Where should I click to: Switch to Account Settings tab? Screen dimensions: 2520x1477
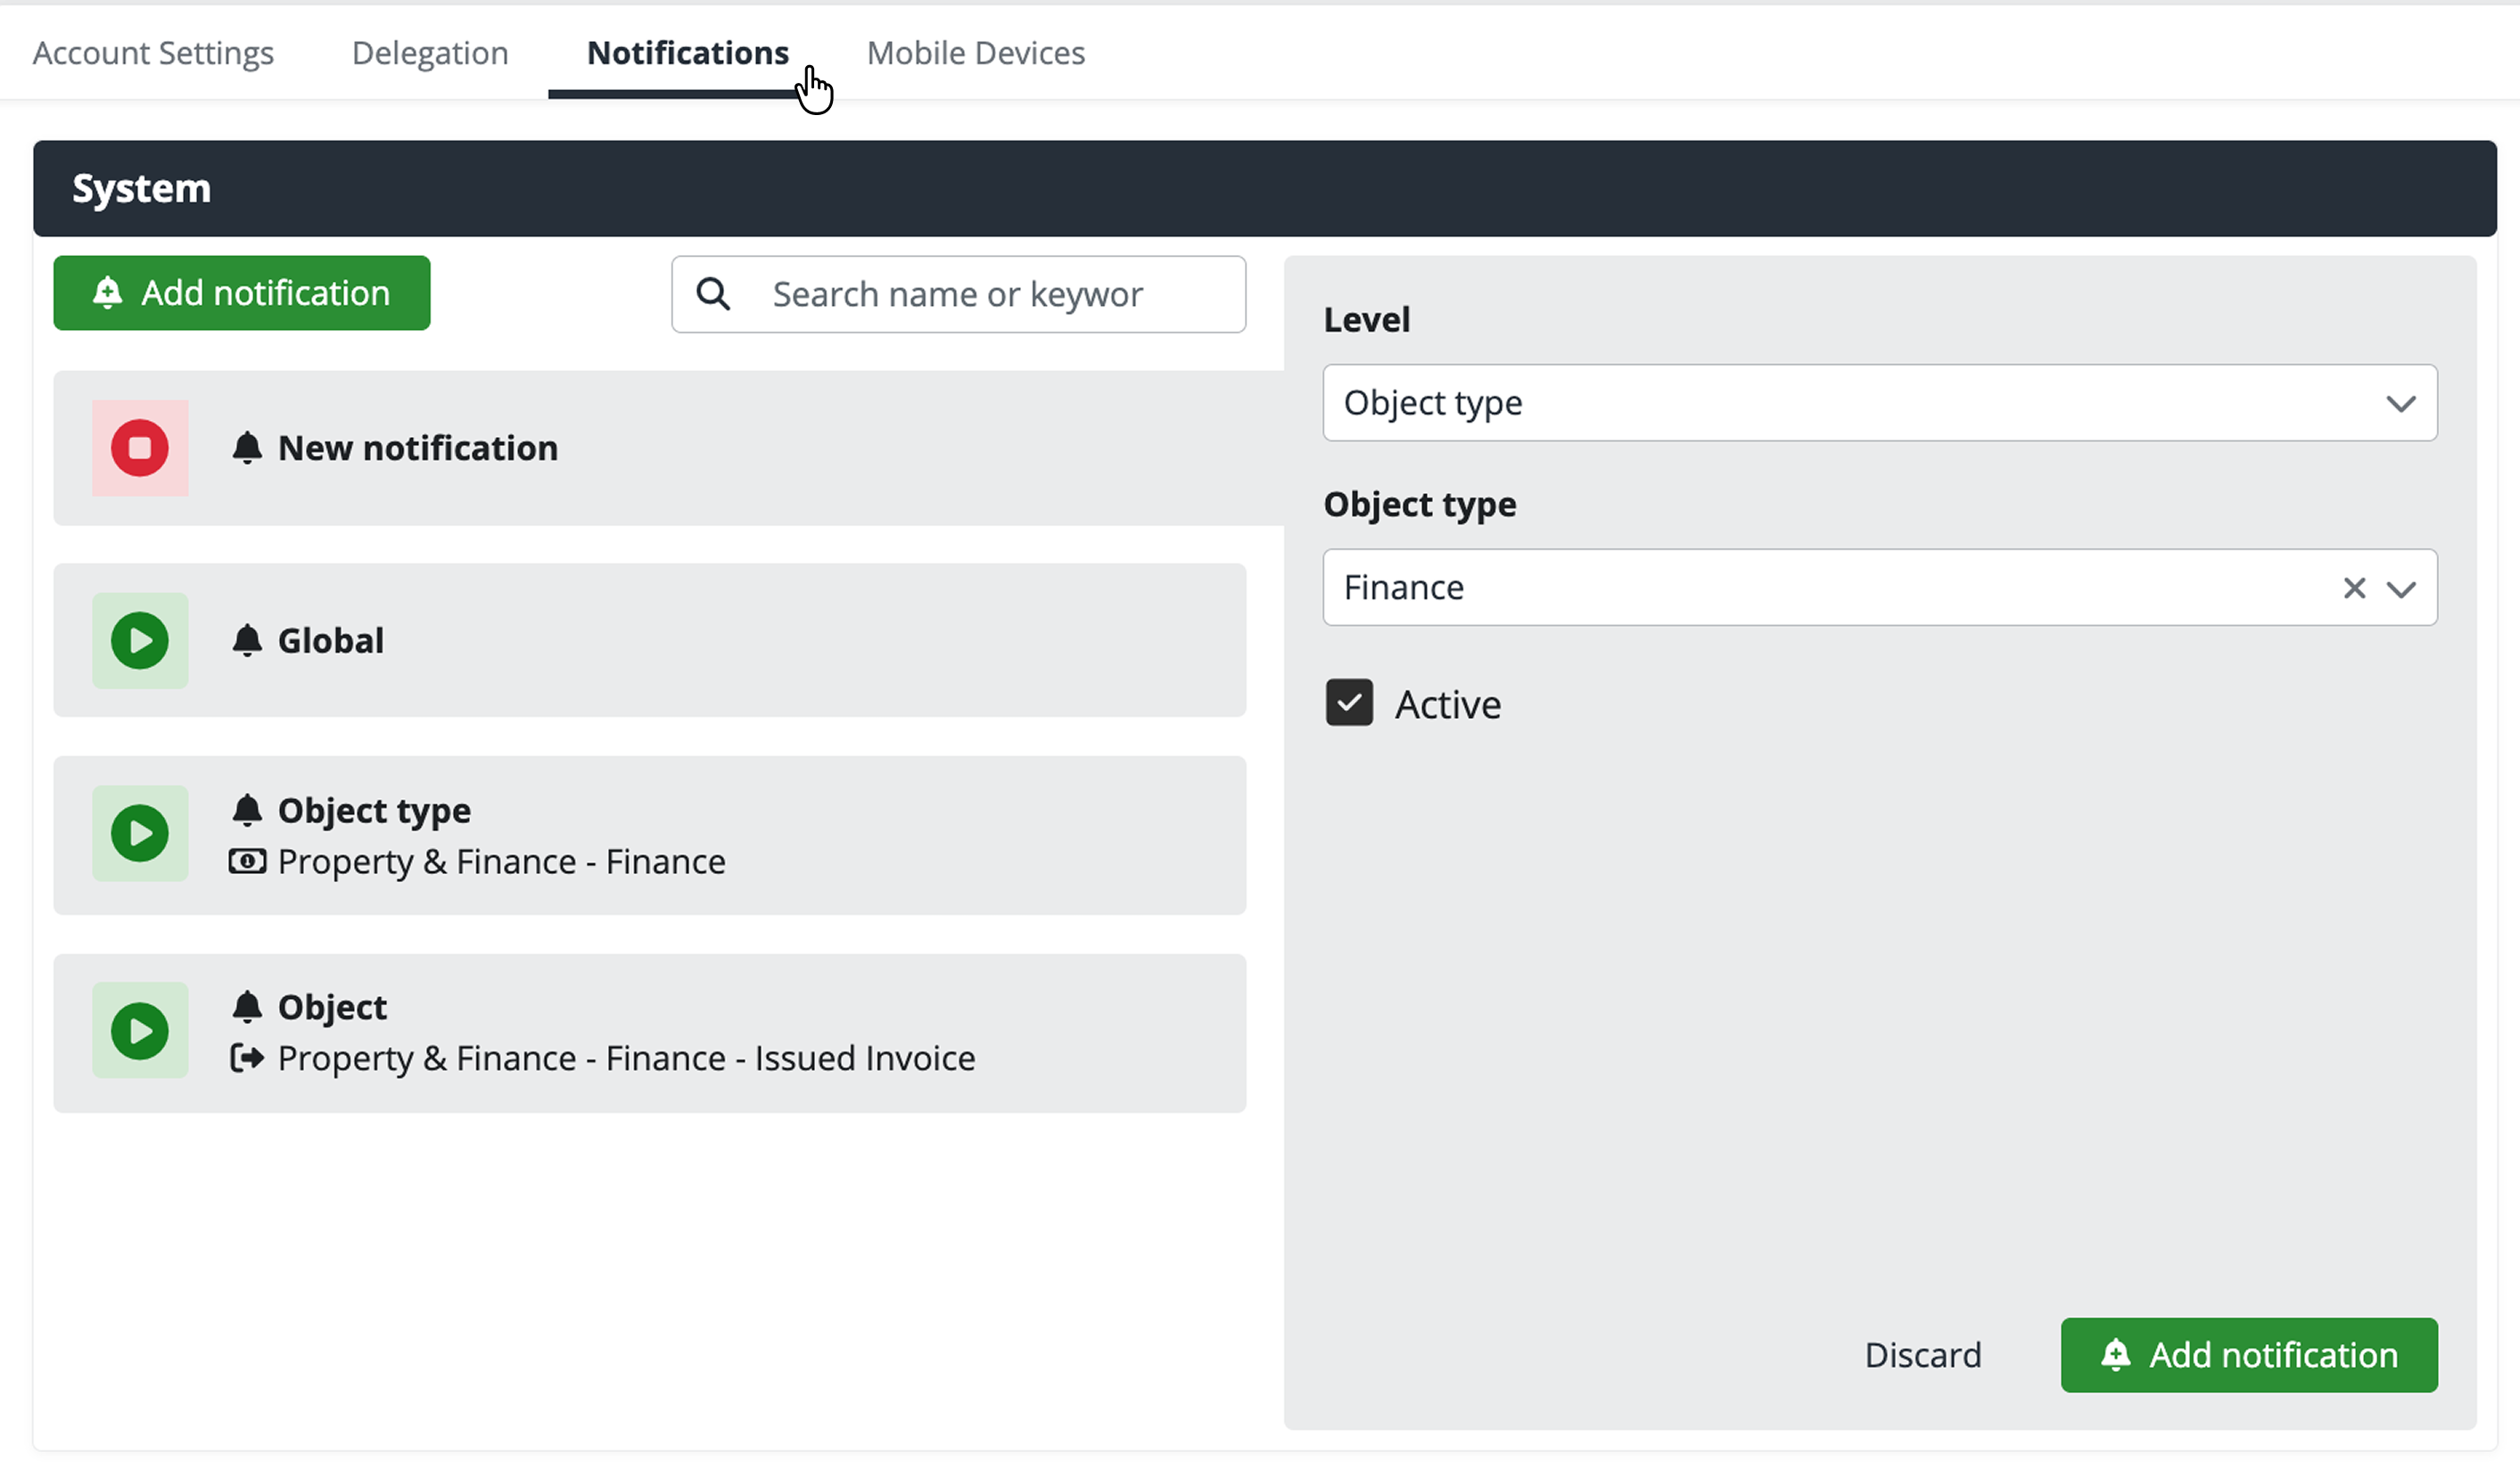153,52
